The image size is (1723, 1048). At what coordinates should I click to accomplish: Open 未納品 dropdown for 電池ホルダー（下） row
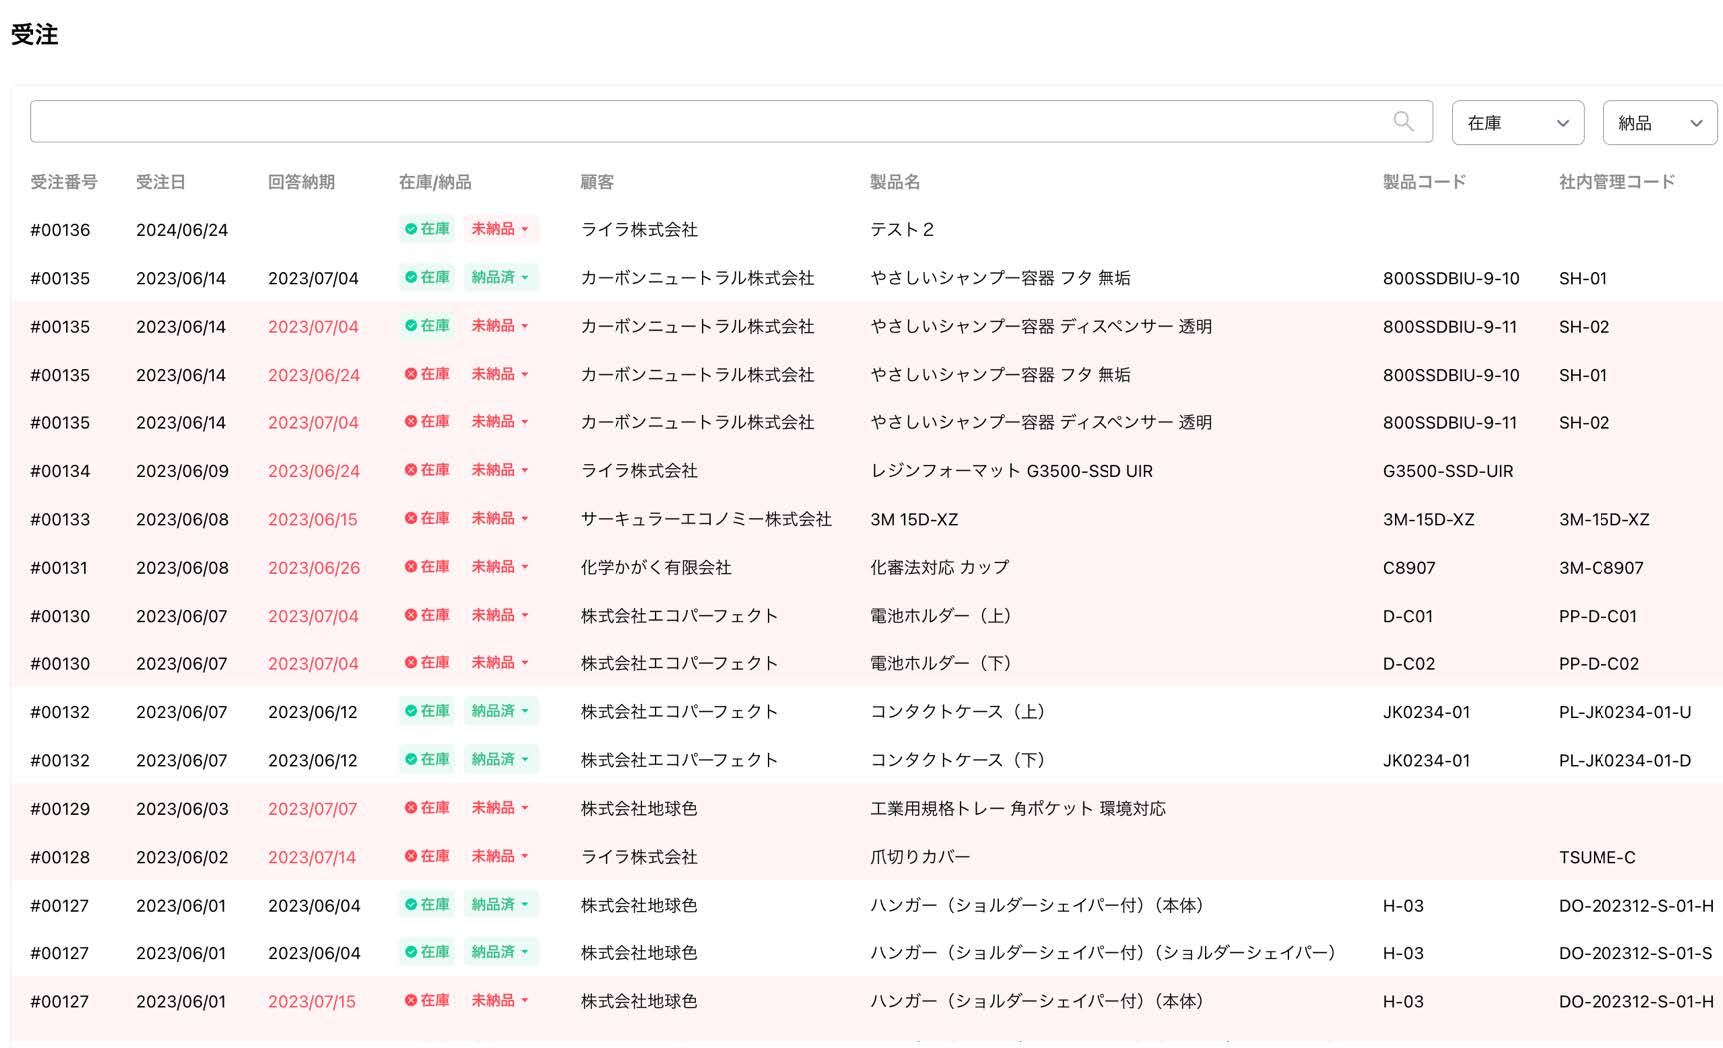500,663
